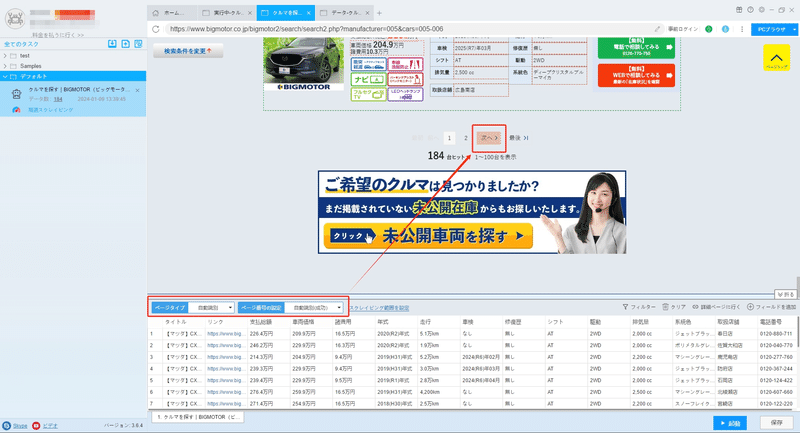
Task: Open the three-dot more options menu
Action: 742,29
